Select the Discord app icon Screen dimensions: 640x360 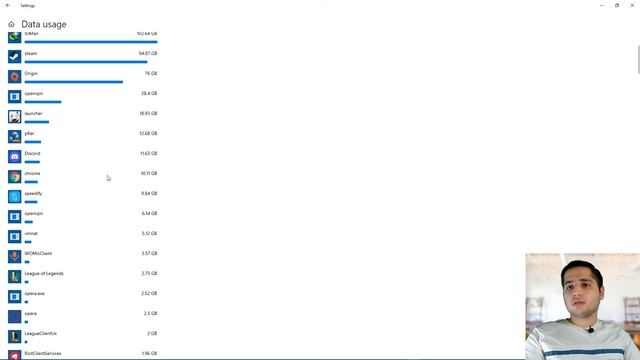tap(14, 156)
